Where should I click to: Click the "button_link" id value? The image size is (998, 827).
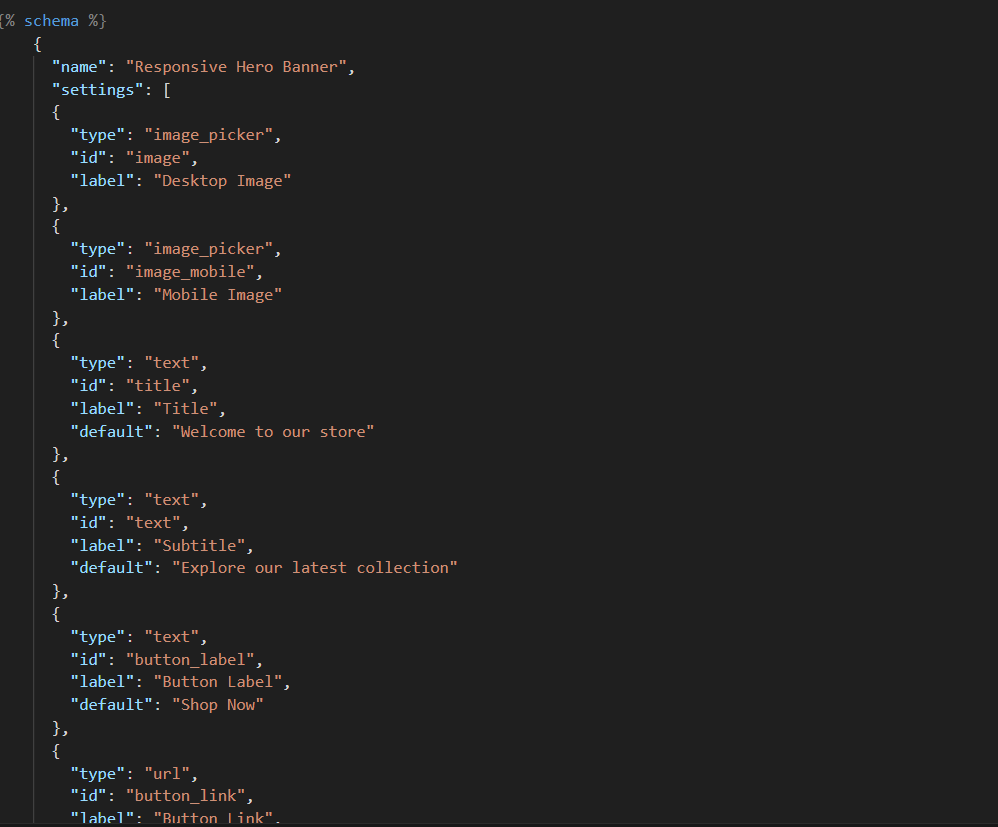pos(185,796)
